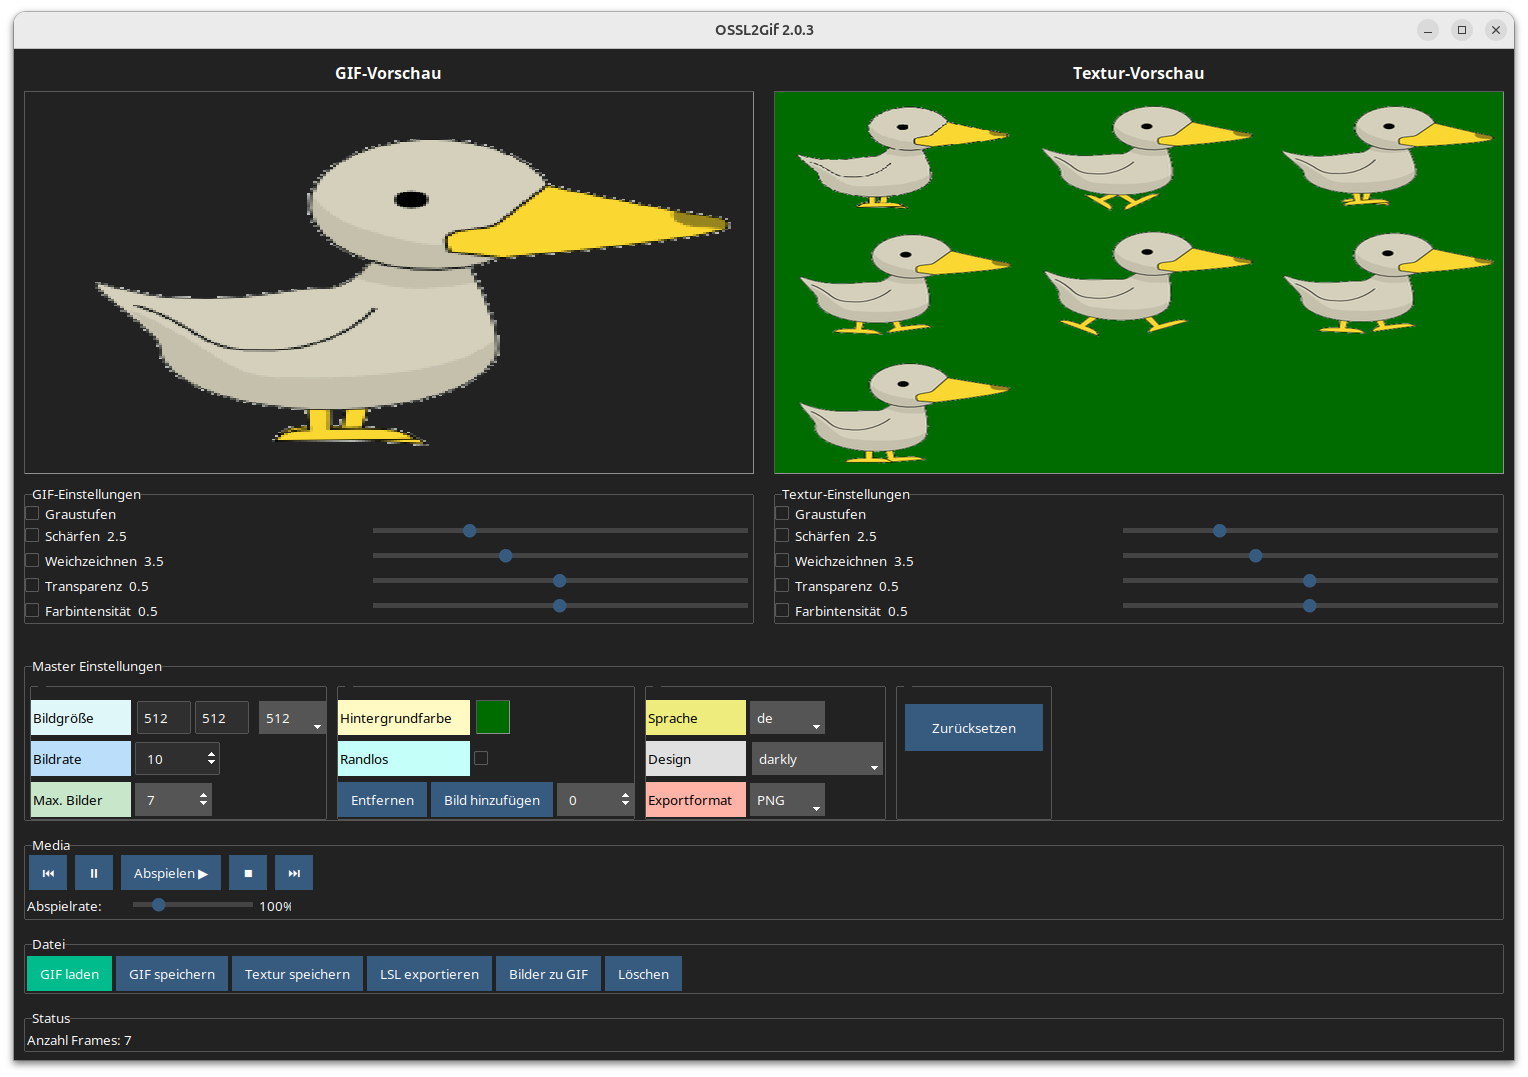Click the Abspielen play button
This screenshot has height=1077, width=1528.
tap(171, 873)
